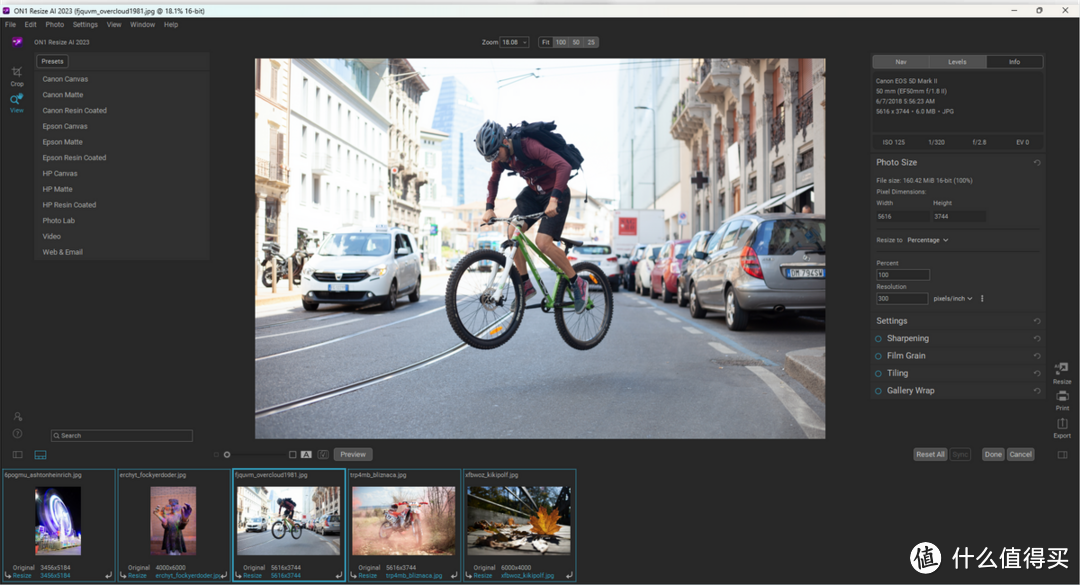Reset the Gallery Wrap settings
The width and height of the screenshot is (1080, 585).
pyautogui.click(x=1037, y=391)
